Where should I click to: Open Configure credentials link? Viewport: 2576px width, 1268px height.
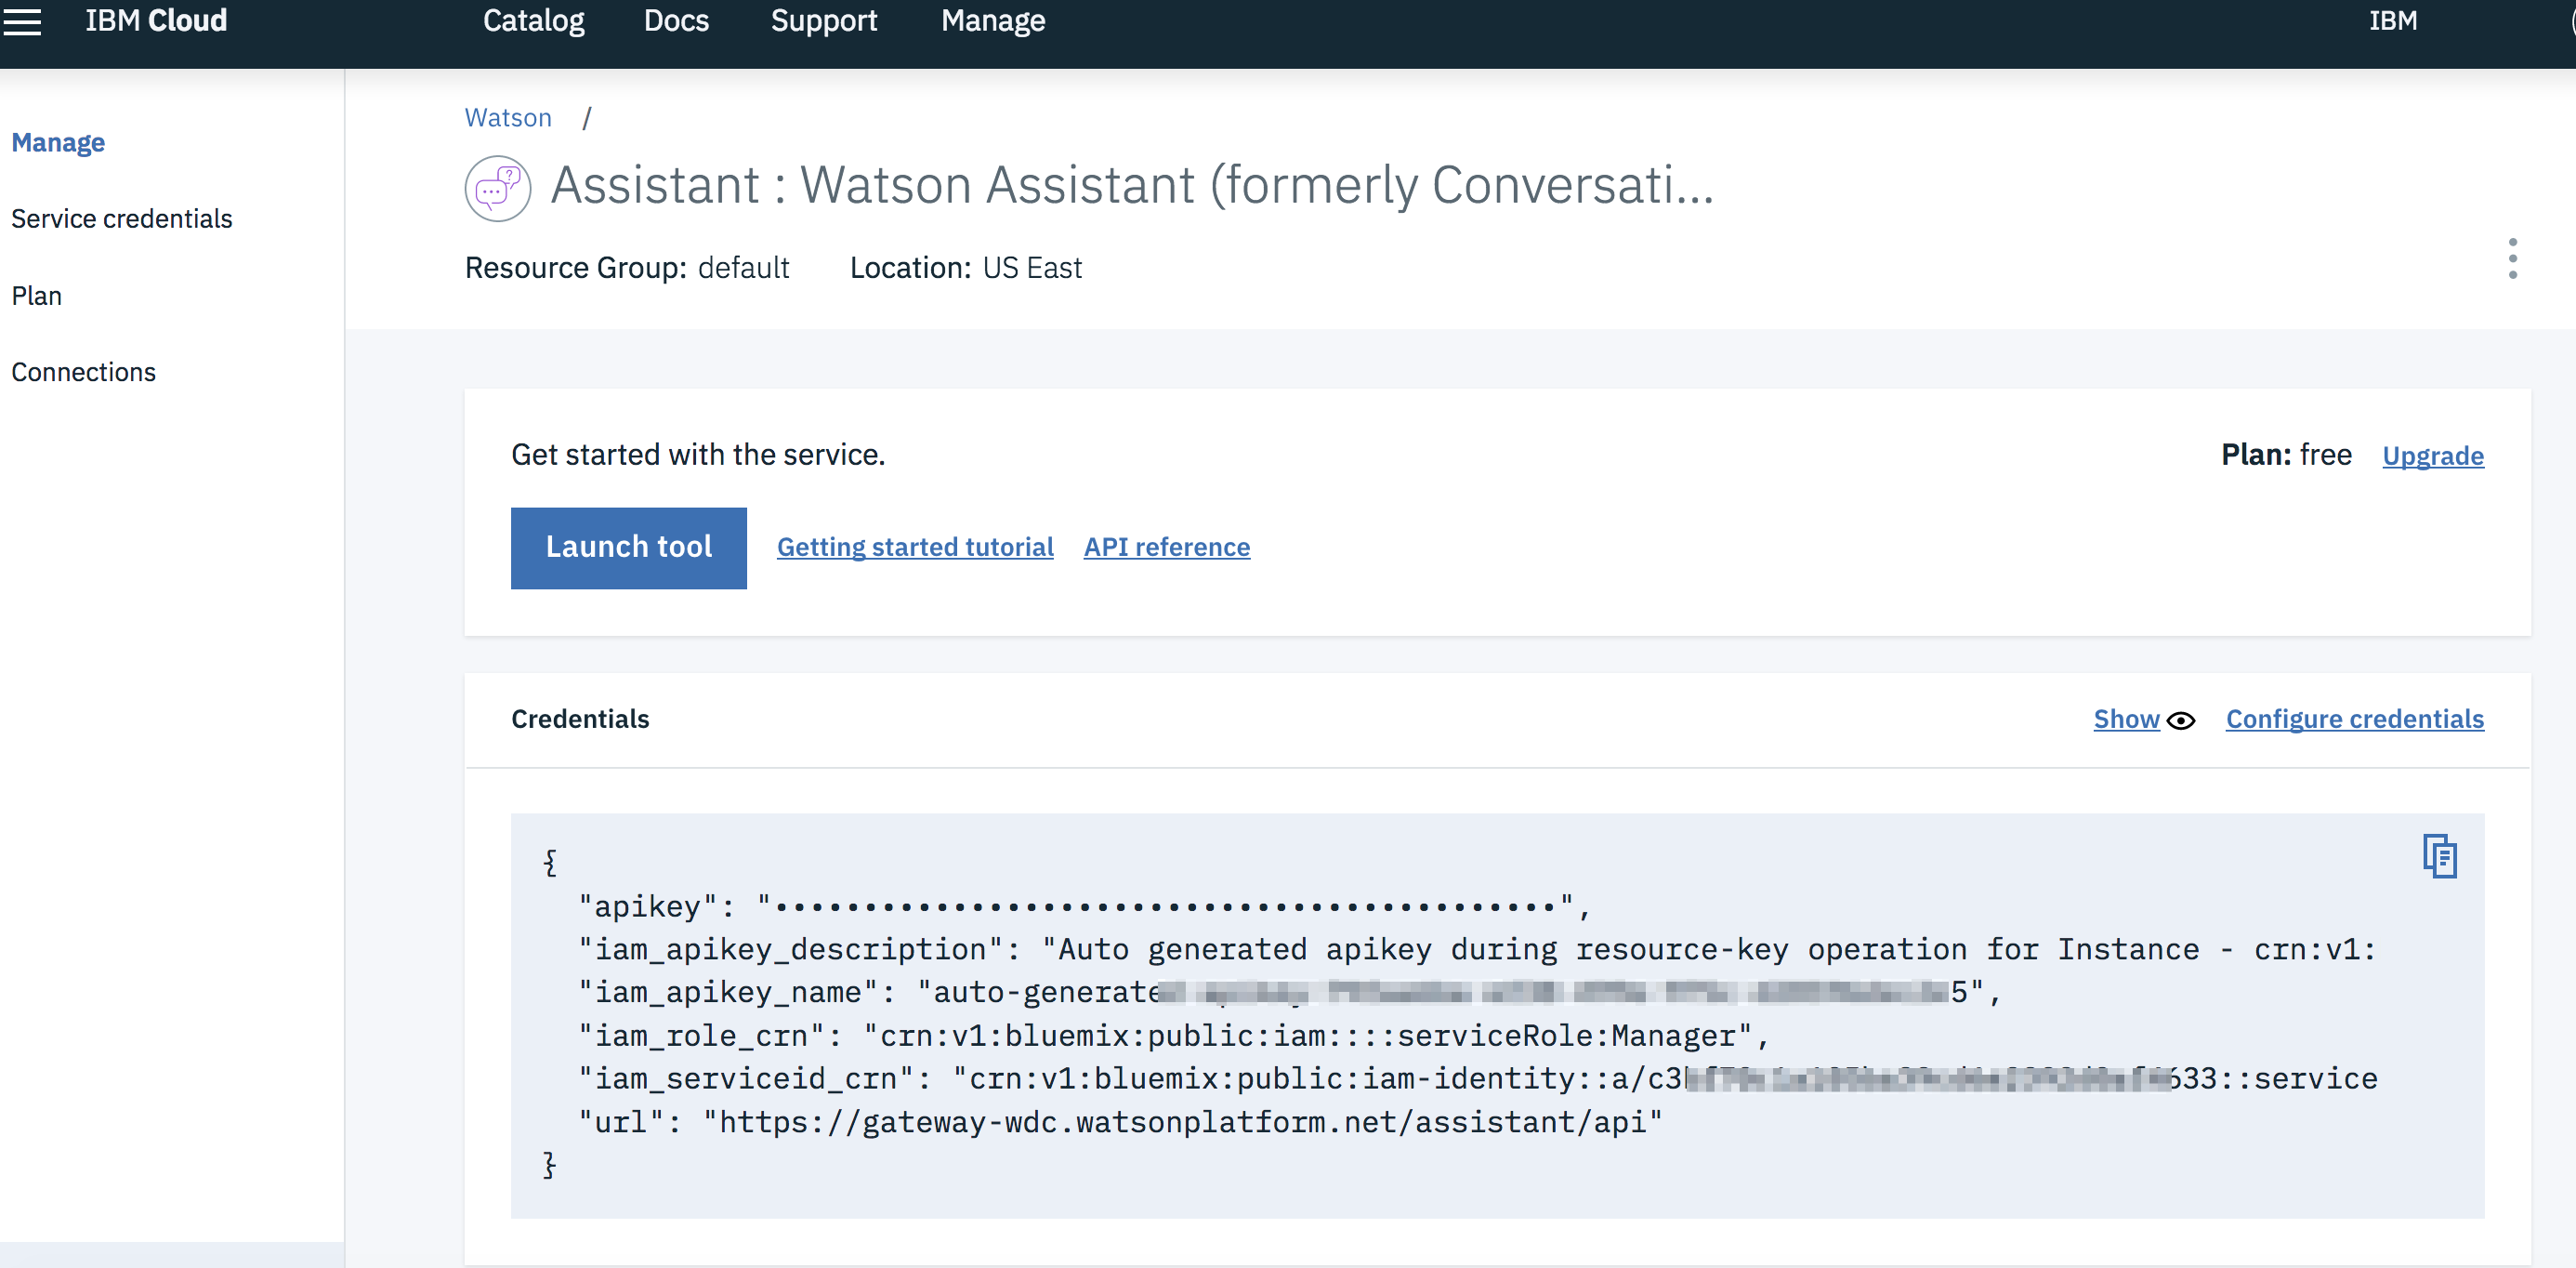click(x=2354, y=719)
